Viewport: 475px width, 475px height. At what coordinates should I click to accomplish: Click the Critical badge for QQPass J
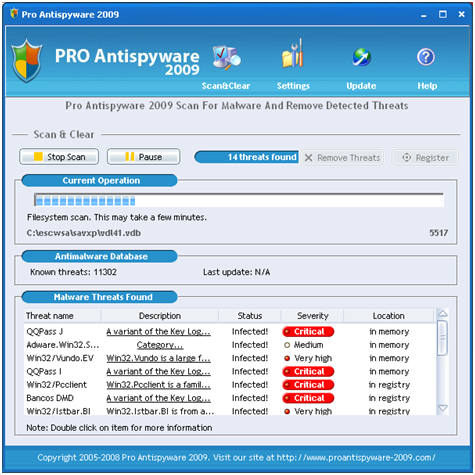pyautogui.click(x=308, y=332)
